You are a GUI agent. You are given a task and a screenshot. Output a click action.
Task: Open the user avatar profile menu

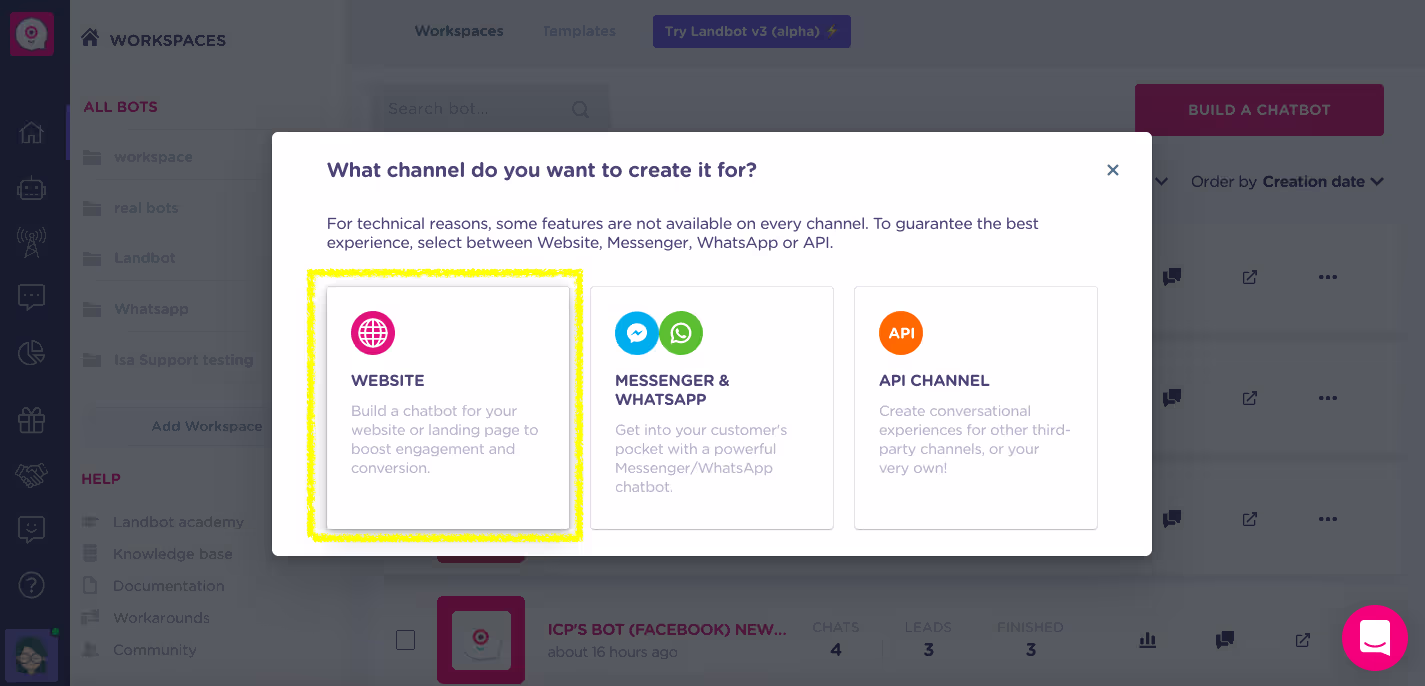[32, 655]
